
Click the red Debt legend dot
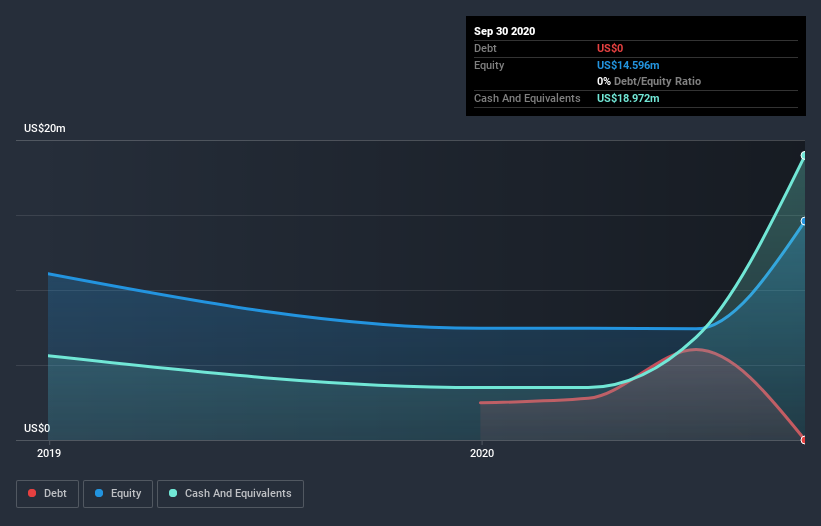tap(32, 493)
